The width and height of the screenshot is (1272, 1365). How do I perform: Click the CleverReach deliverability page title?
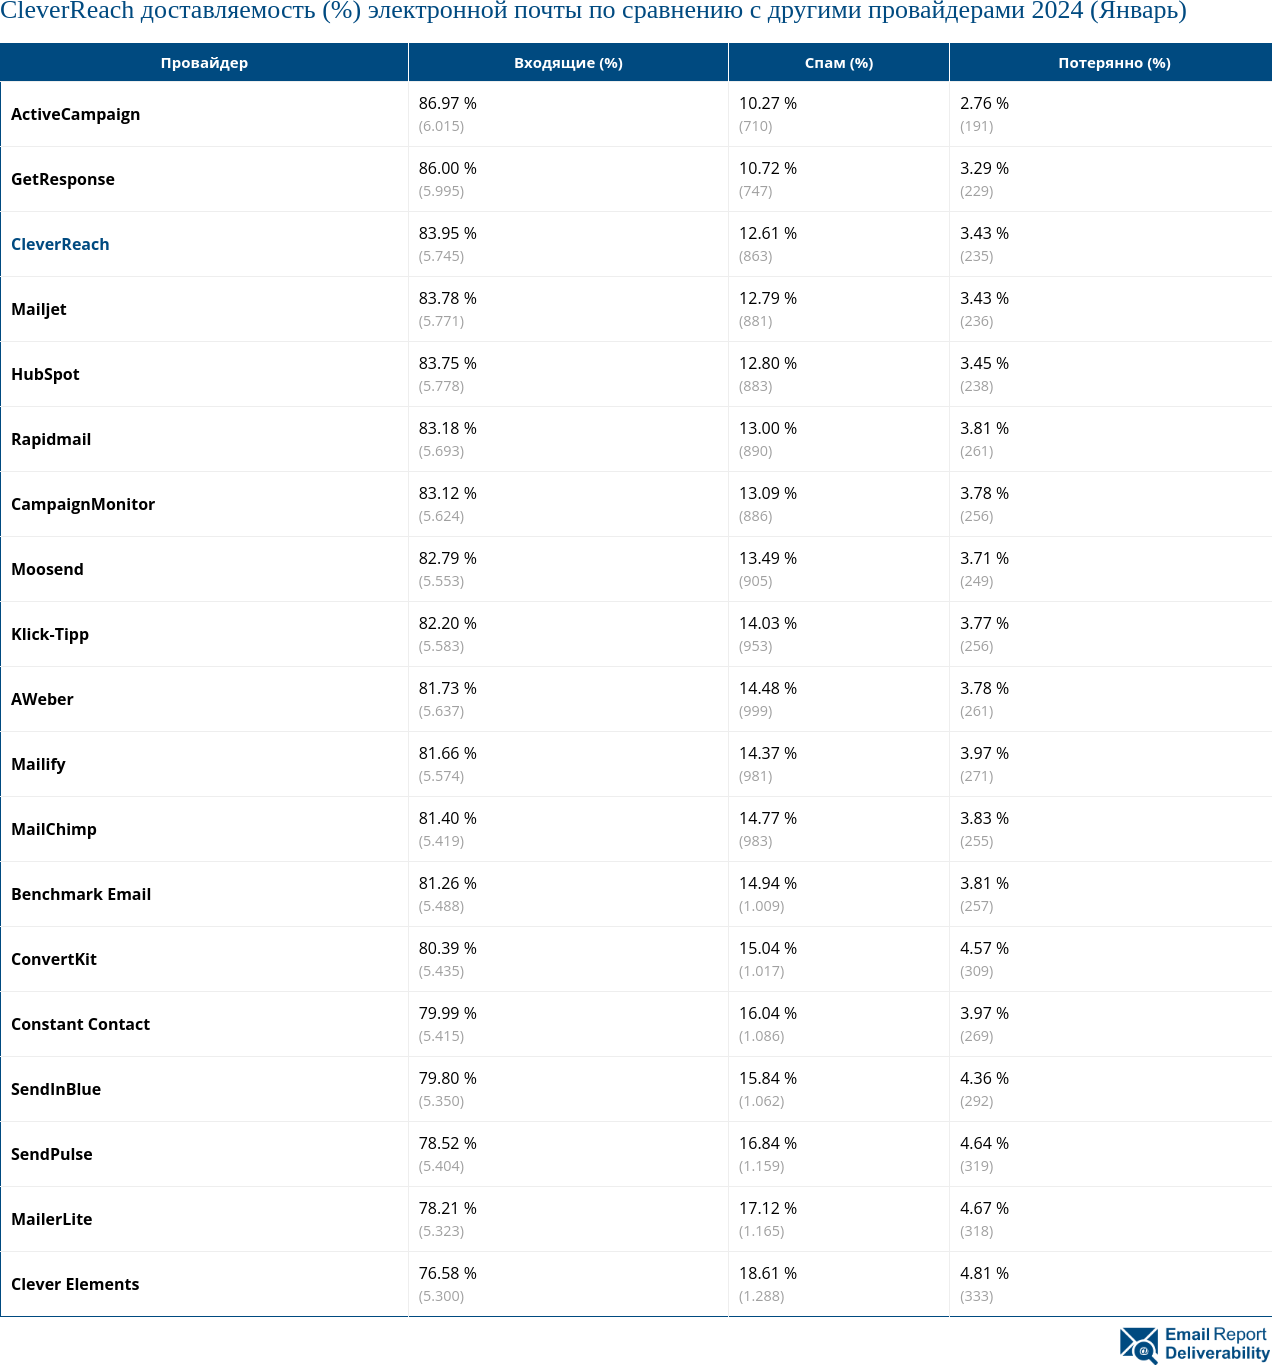coord(593,12)
